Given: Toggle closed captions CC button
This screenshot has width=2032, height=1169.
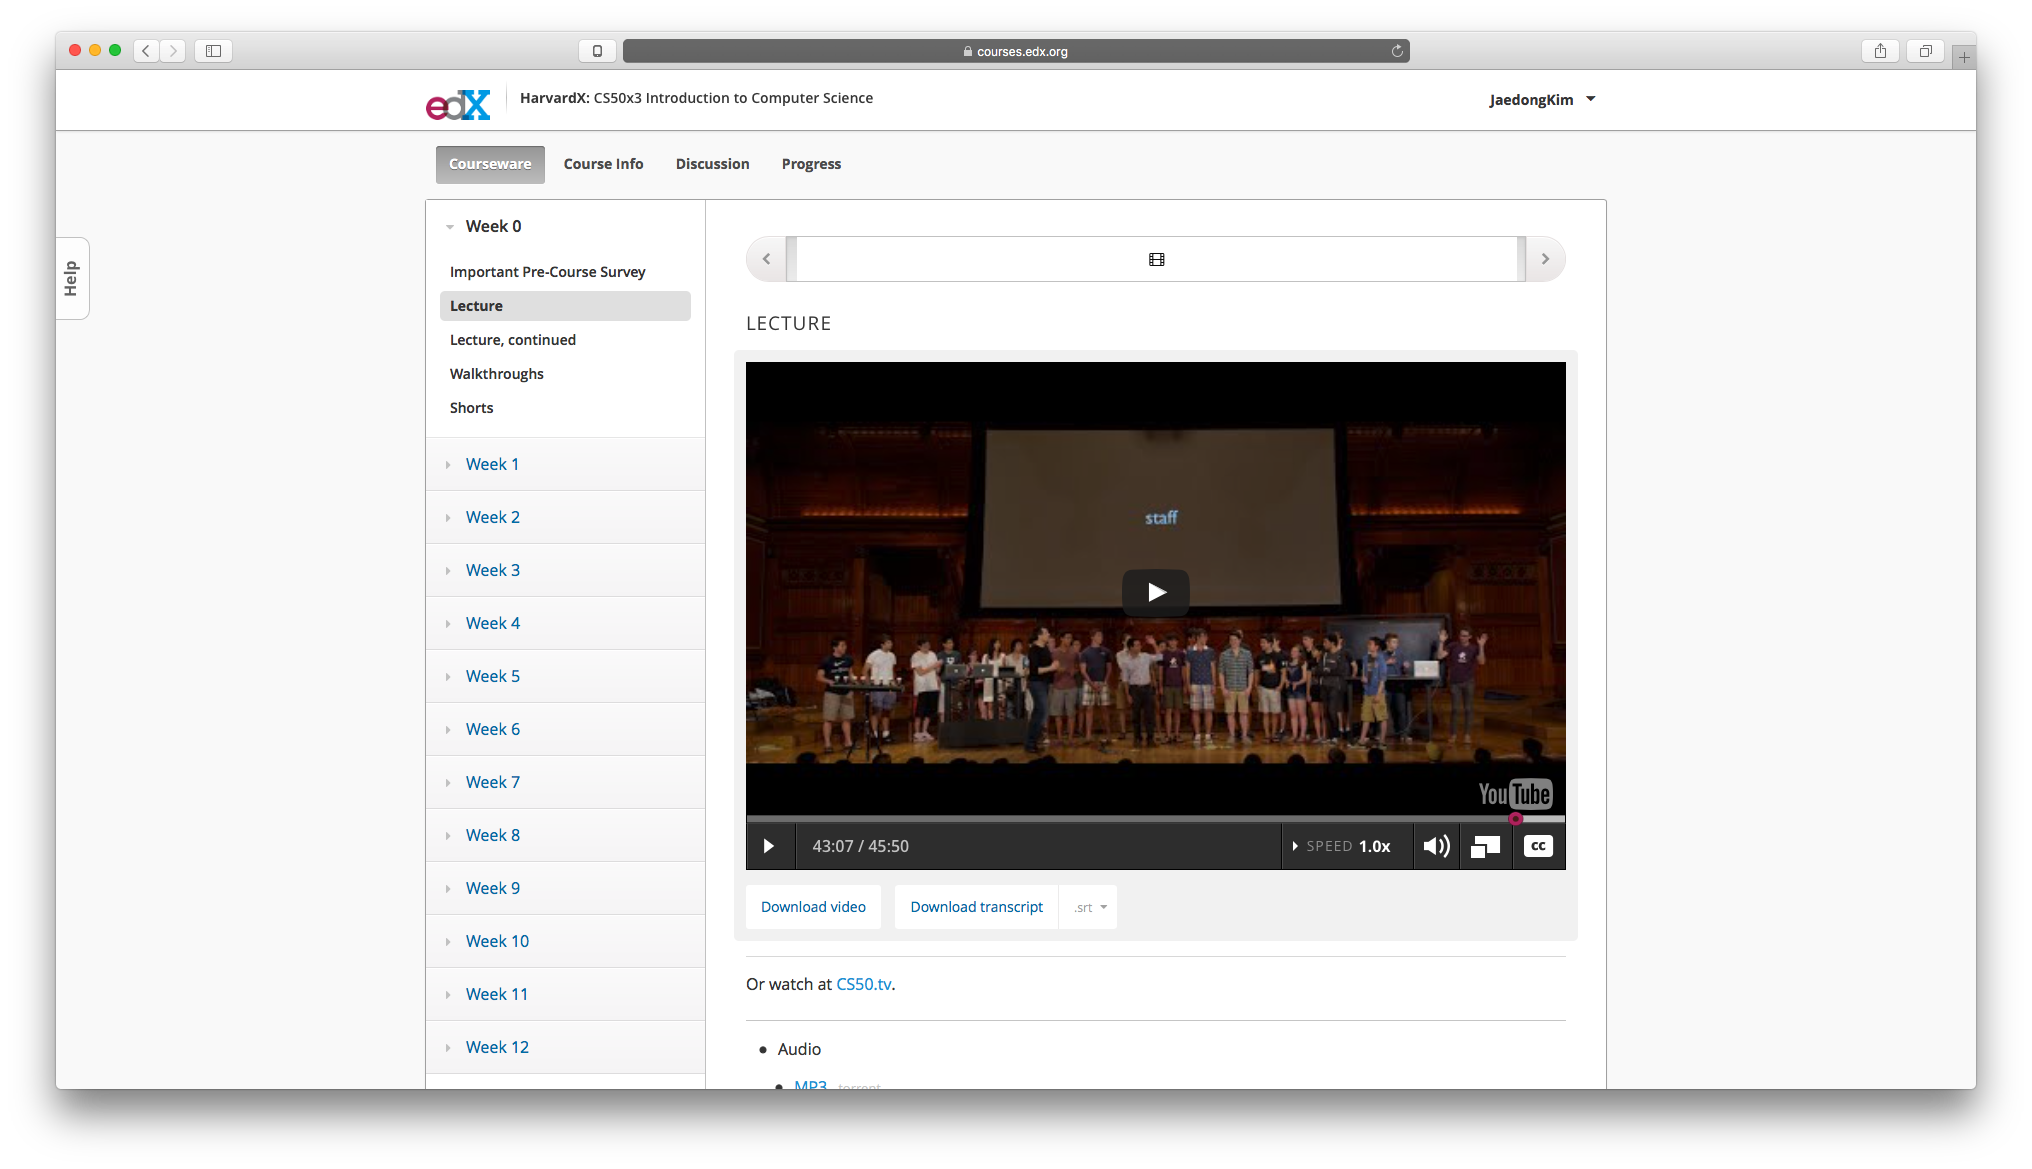Looking at the screenshot, I should (x=1538, y=846).
